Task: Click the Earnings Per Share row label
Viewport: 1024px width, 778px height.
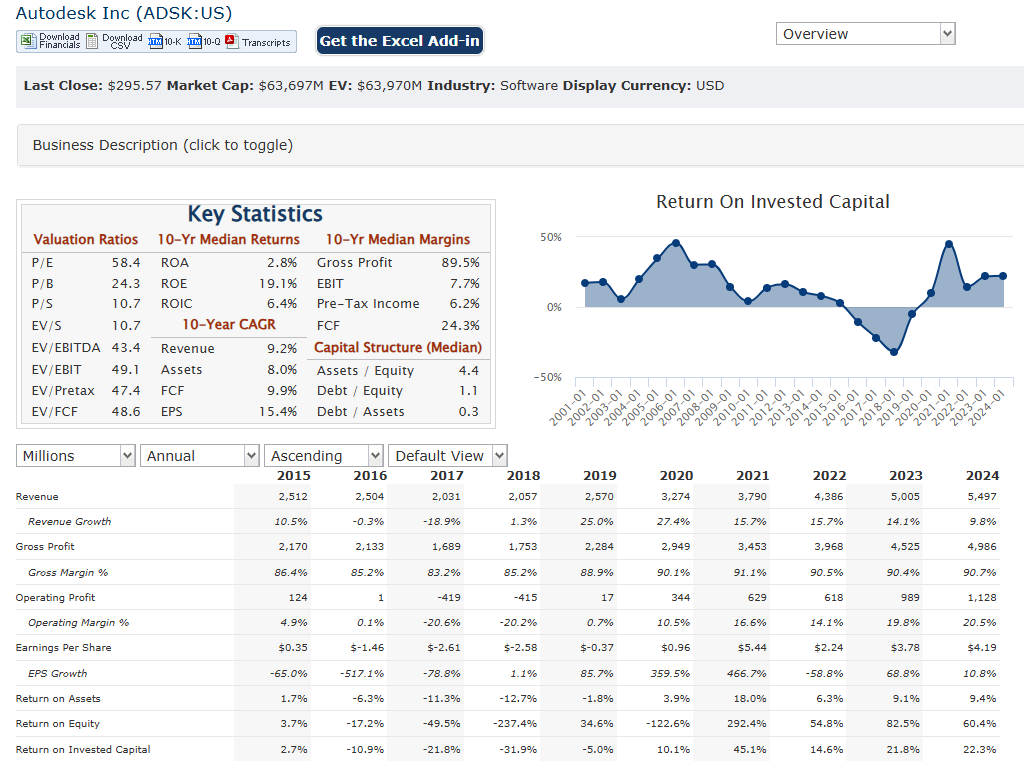Action: pos(63,647)
